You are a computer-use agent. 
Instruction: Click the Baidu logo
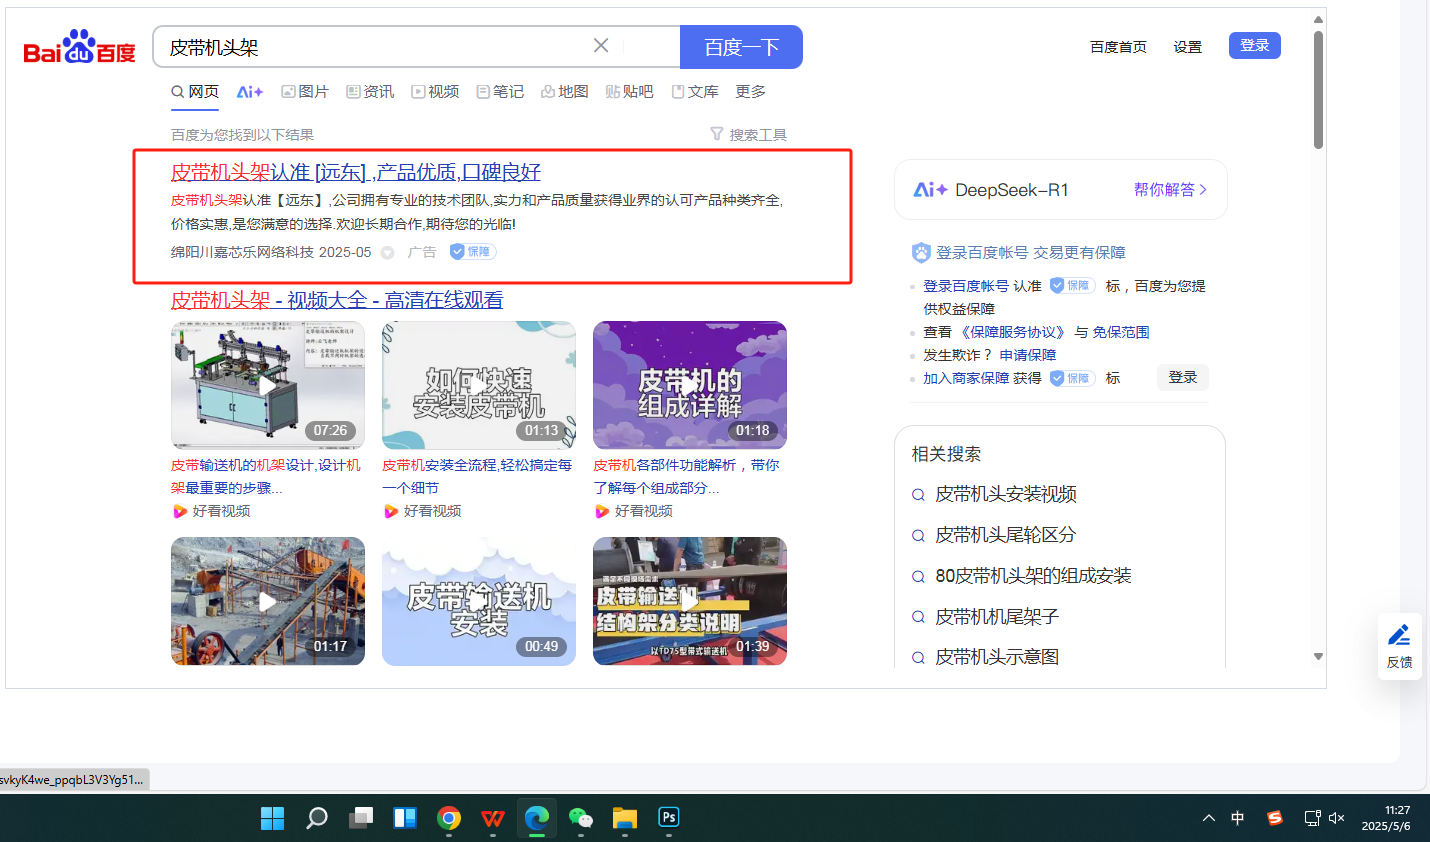[79, 47]
